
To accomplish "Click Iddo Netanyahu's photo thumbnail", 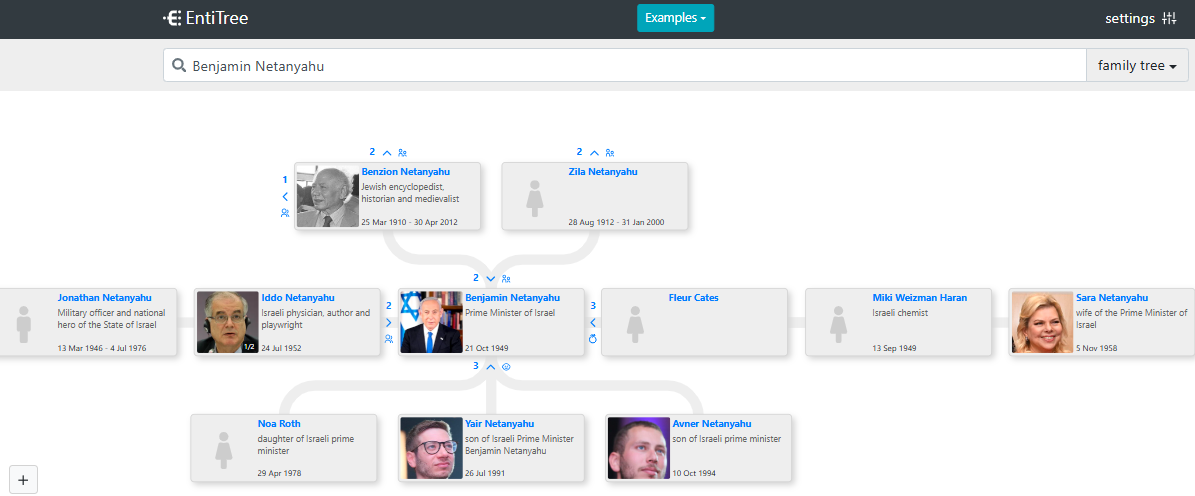I will point(228,322).
